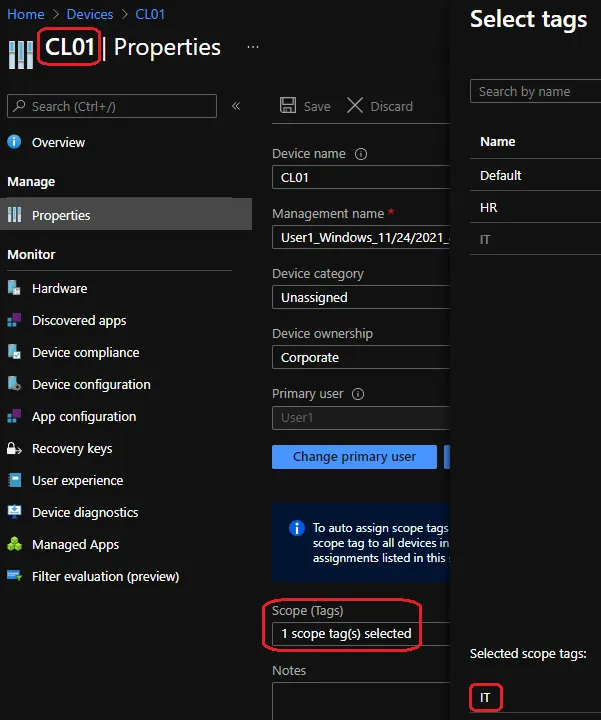Click the Overview info icon
This screenshot has height=720, width=601.
point(14,142)
